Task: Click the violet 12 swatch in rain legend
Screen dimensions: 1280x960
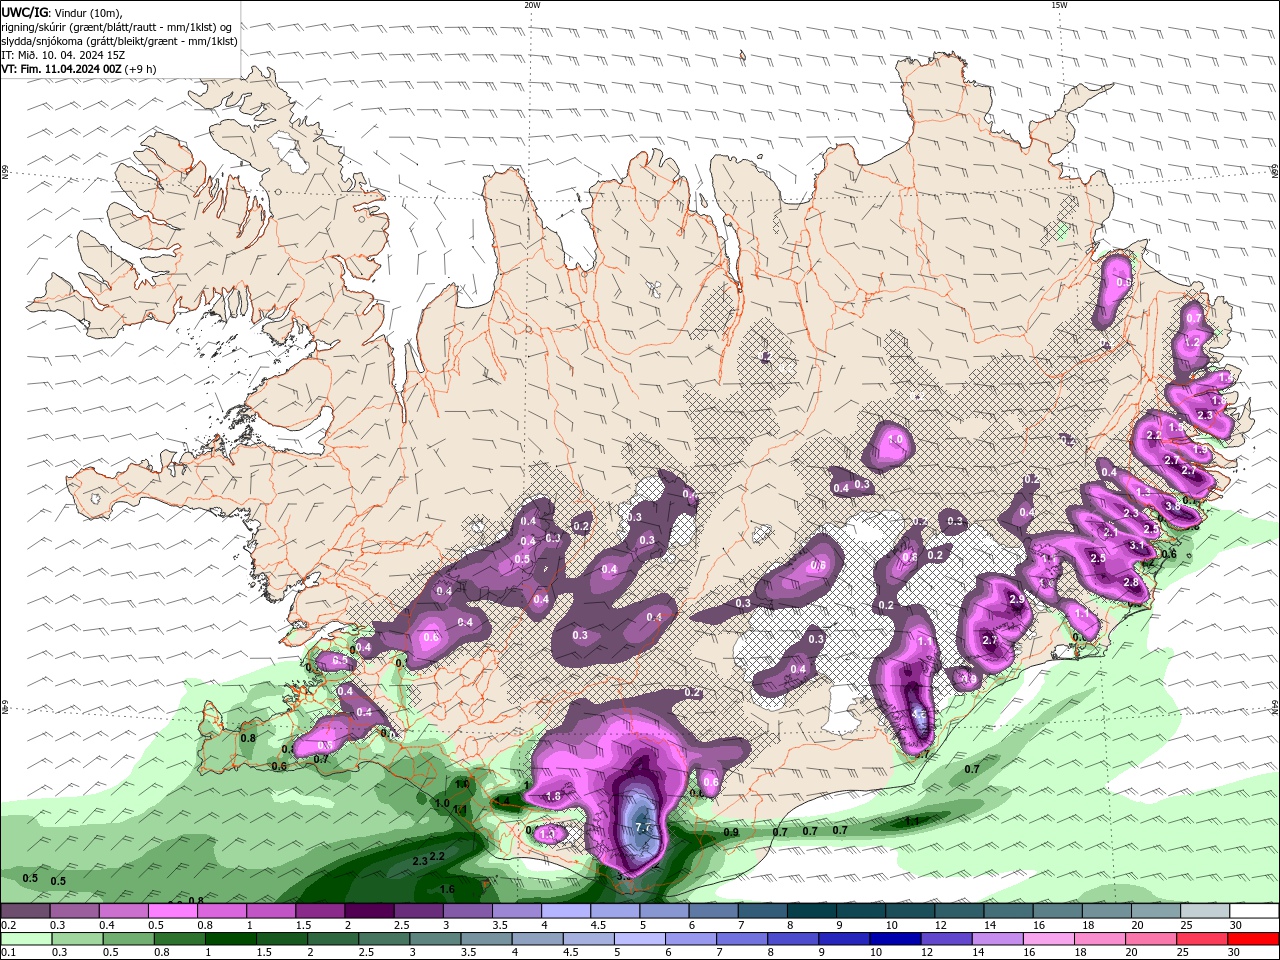Action: (x=945, y=939)
